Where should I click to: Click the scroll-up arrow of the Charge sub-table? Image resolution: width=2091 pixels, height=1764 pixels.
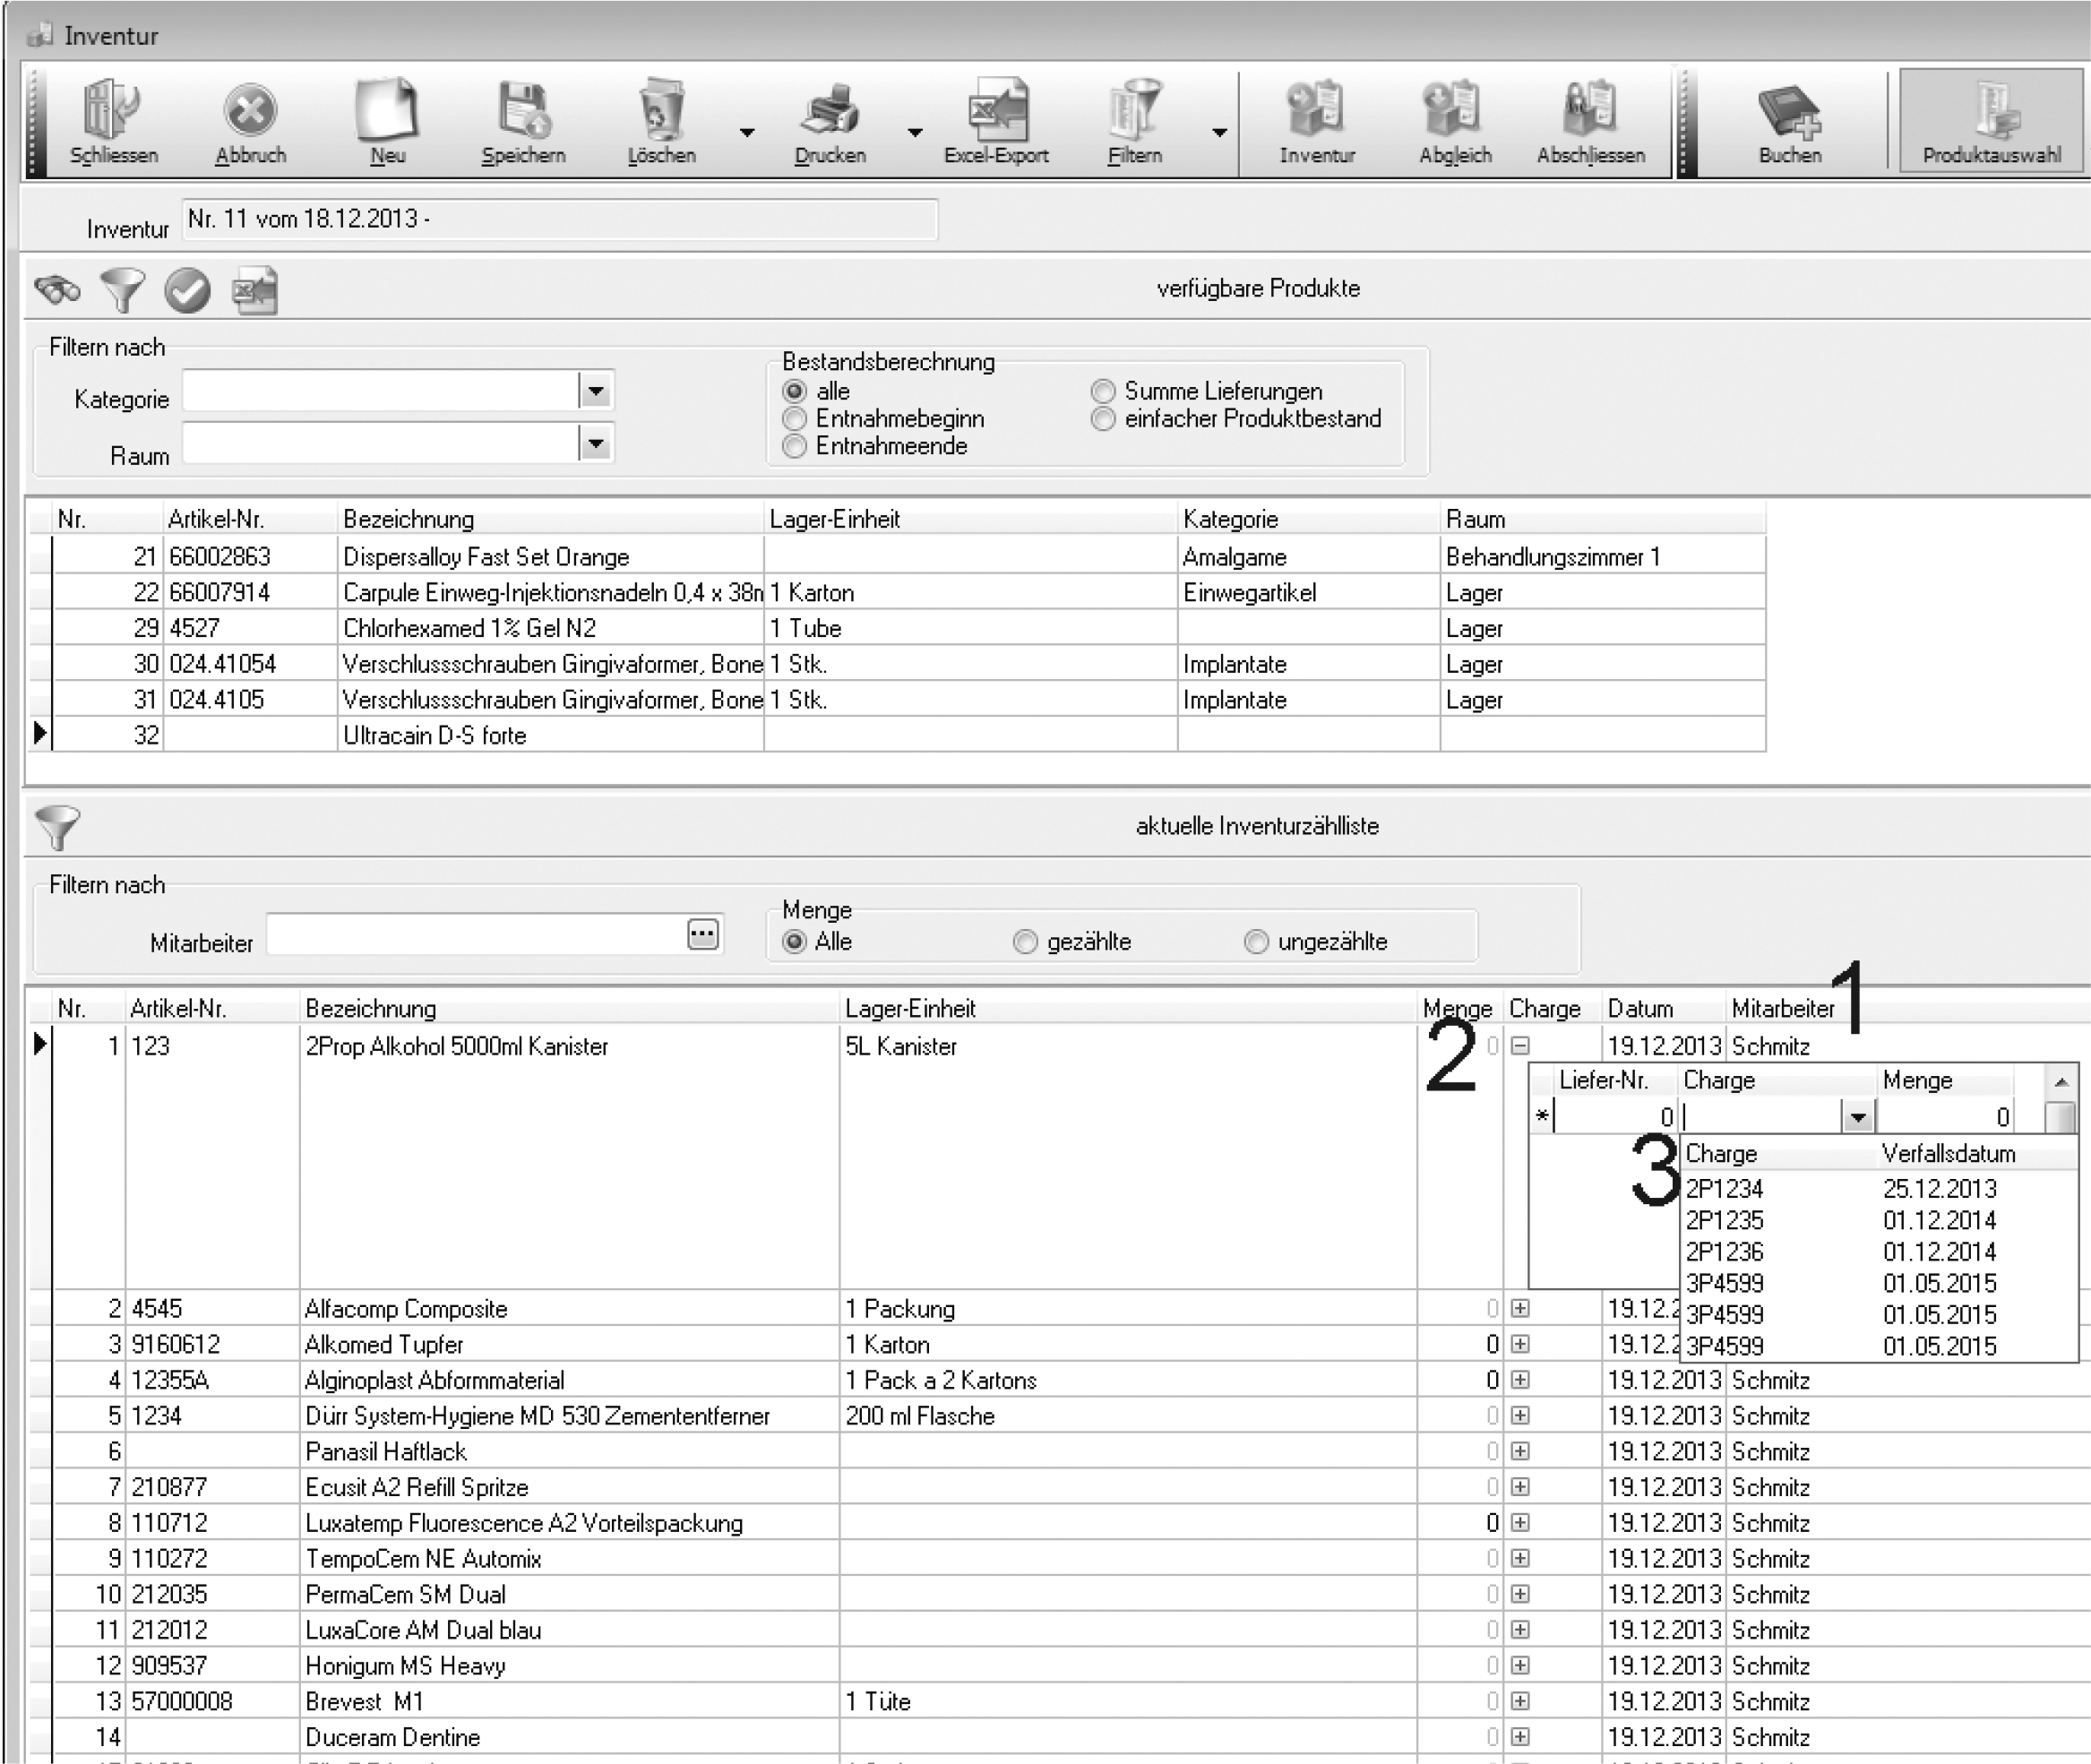[2060, 1082]
